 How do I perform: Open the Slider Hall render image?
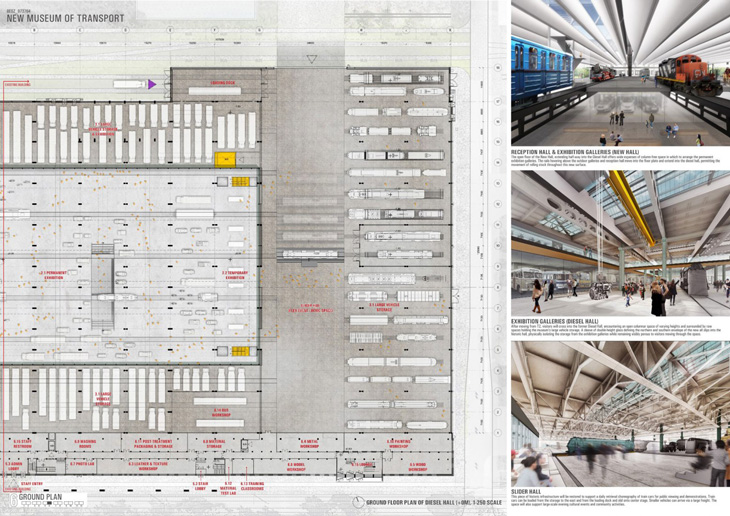pyautogui.click(x=620, y=414)
